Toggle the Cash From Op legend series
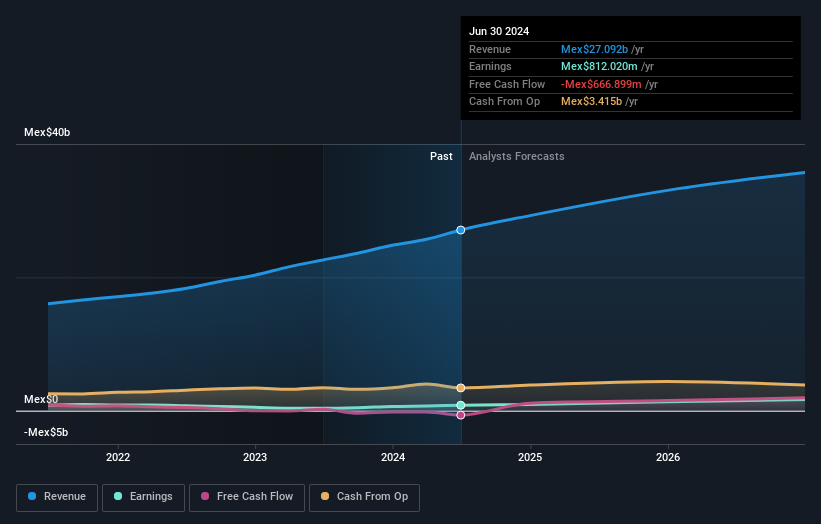This screenshot has width=821, height=524. pos(364,497)
